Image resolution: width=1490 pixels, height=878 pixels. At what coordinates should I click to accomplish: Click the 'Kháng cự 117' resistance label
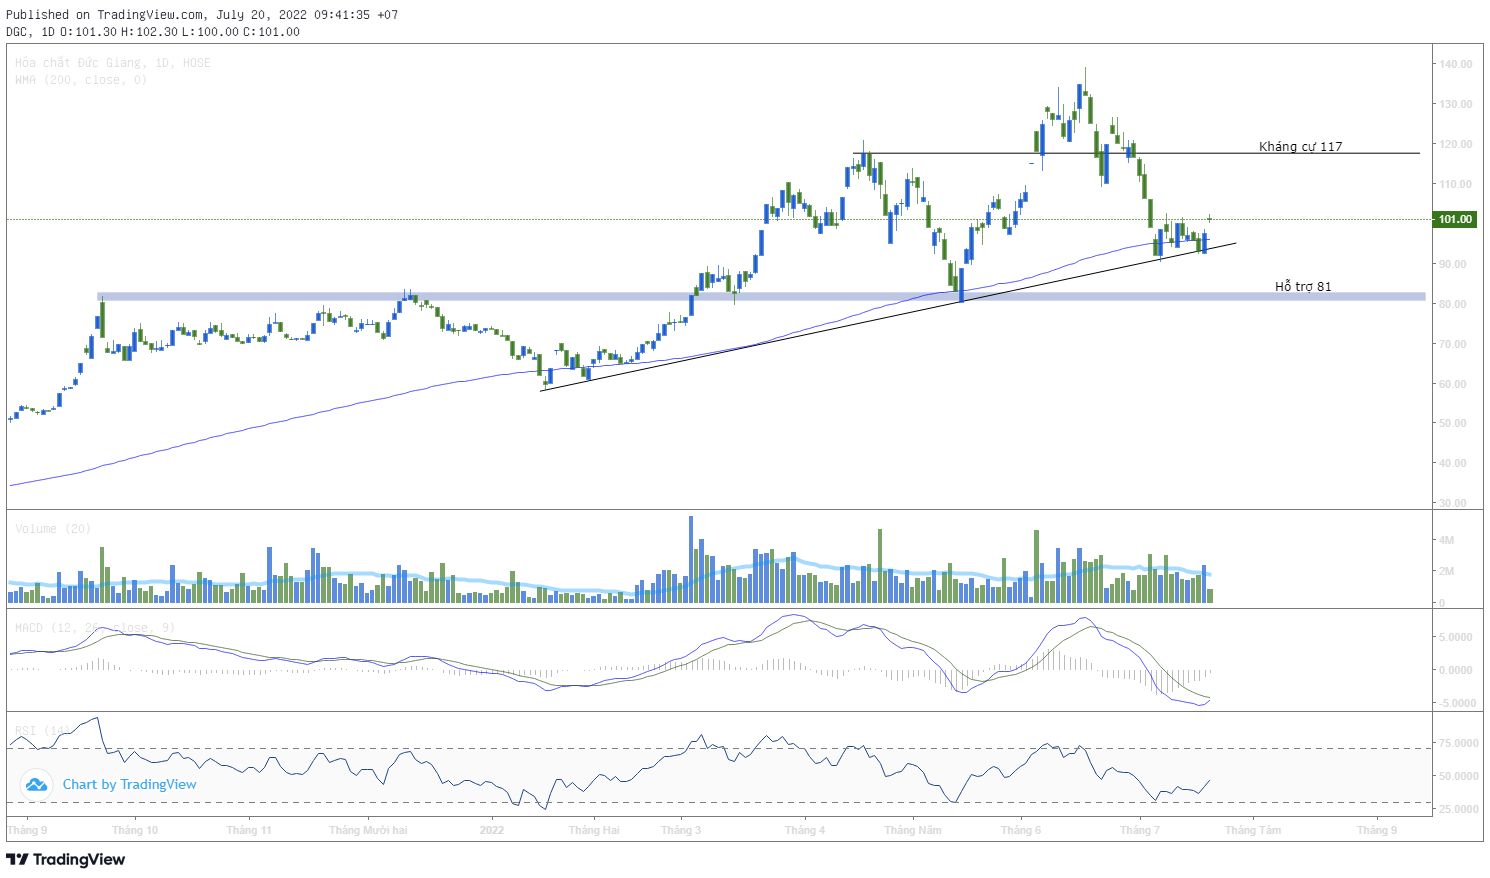click(1300, 146)
